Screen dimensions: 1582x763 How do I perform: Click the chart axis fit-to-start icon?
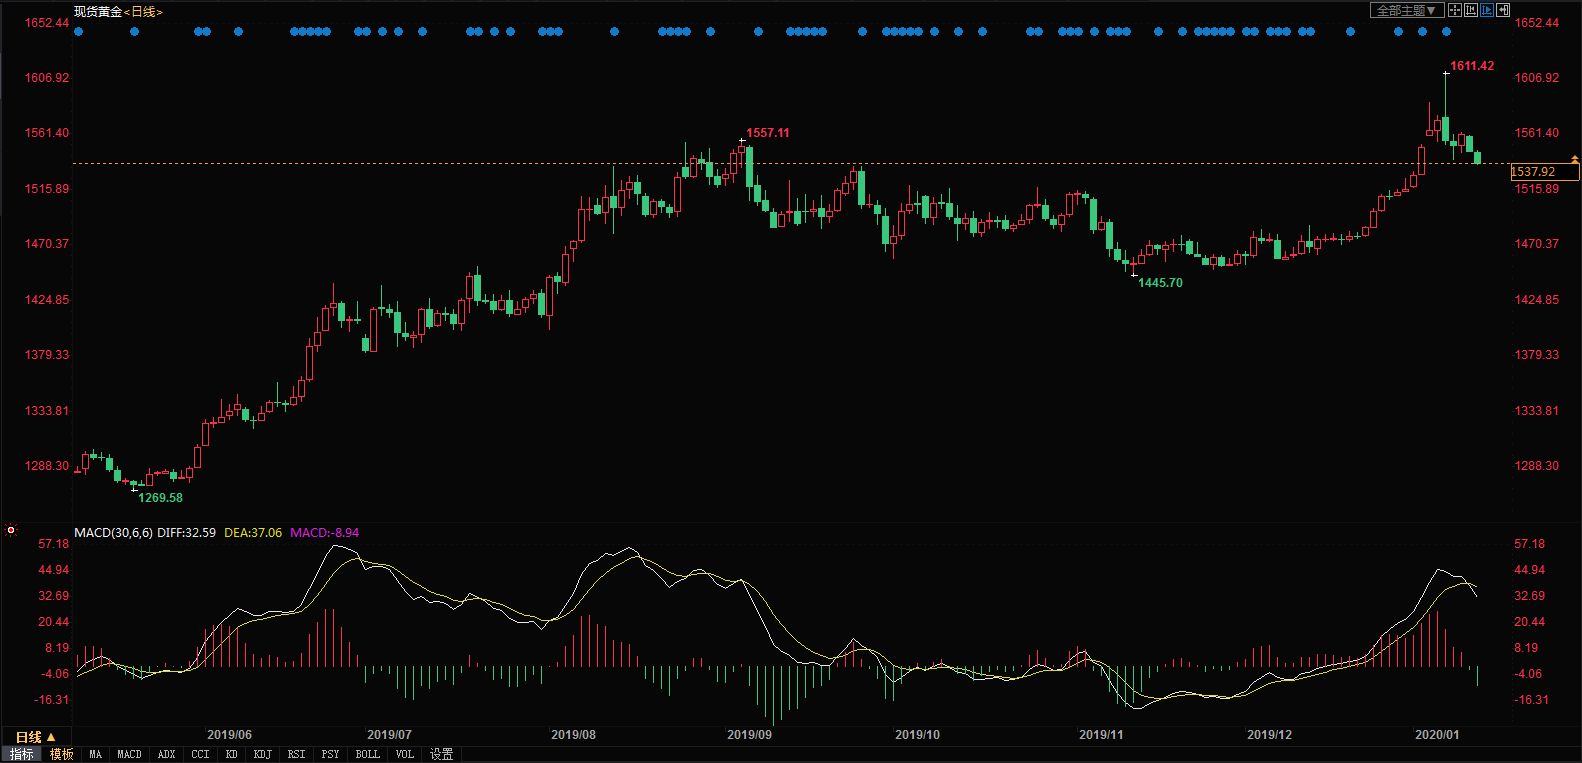1471,11
